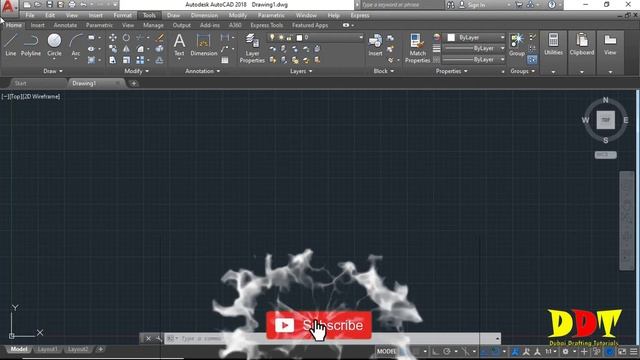The height and width of the screenshot is (360, 640).
Task: Open the Dimension menu
Action: [x=204, y=16]
